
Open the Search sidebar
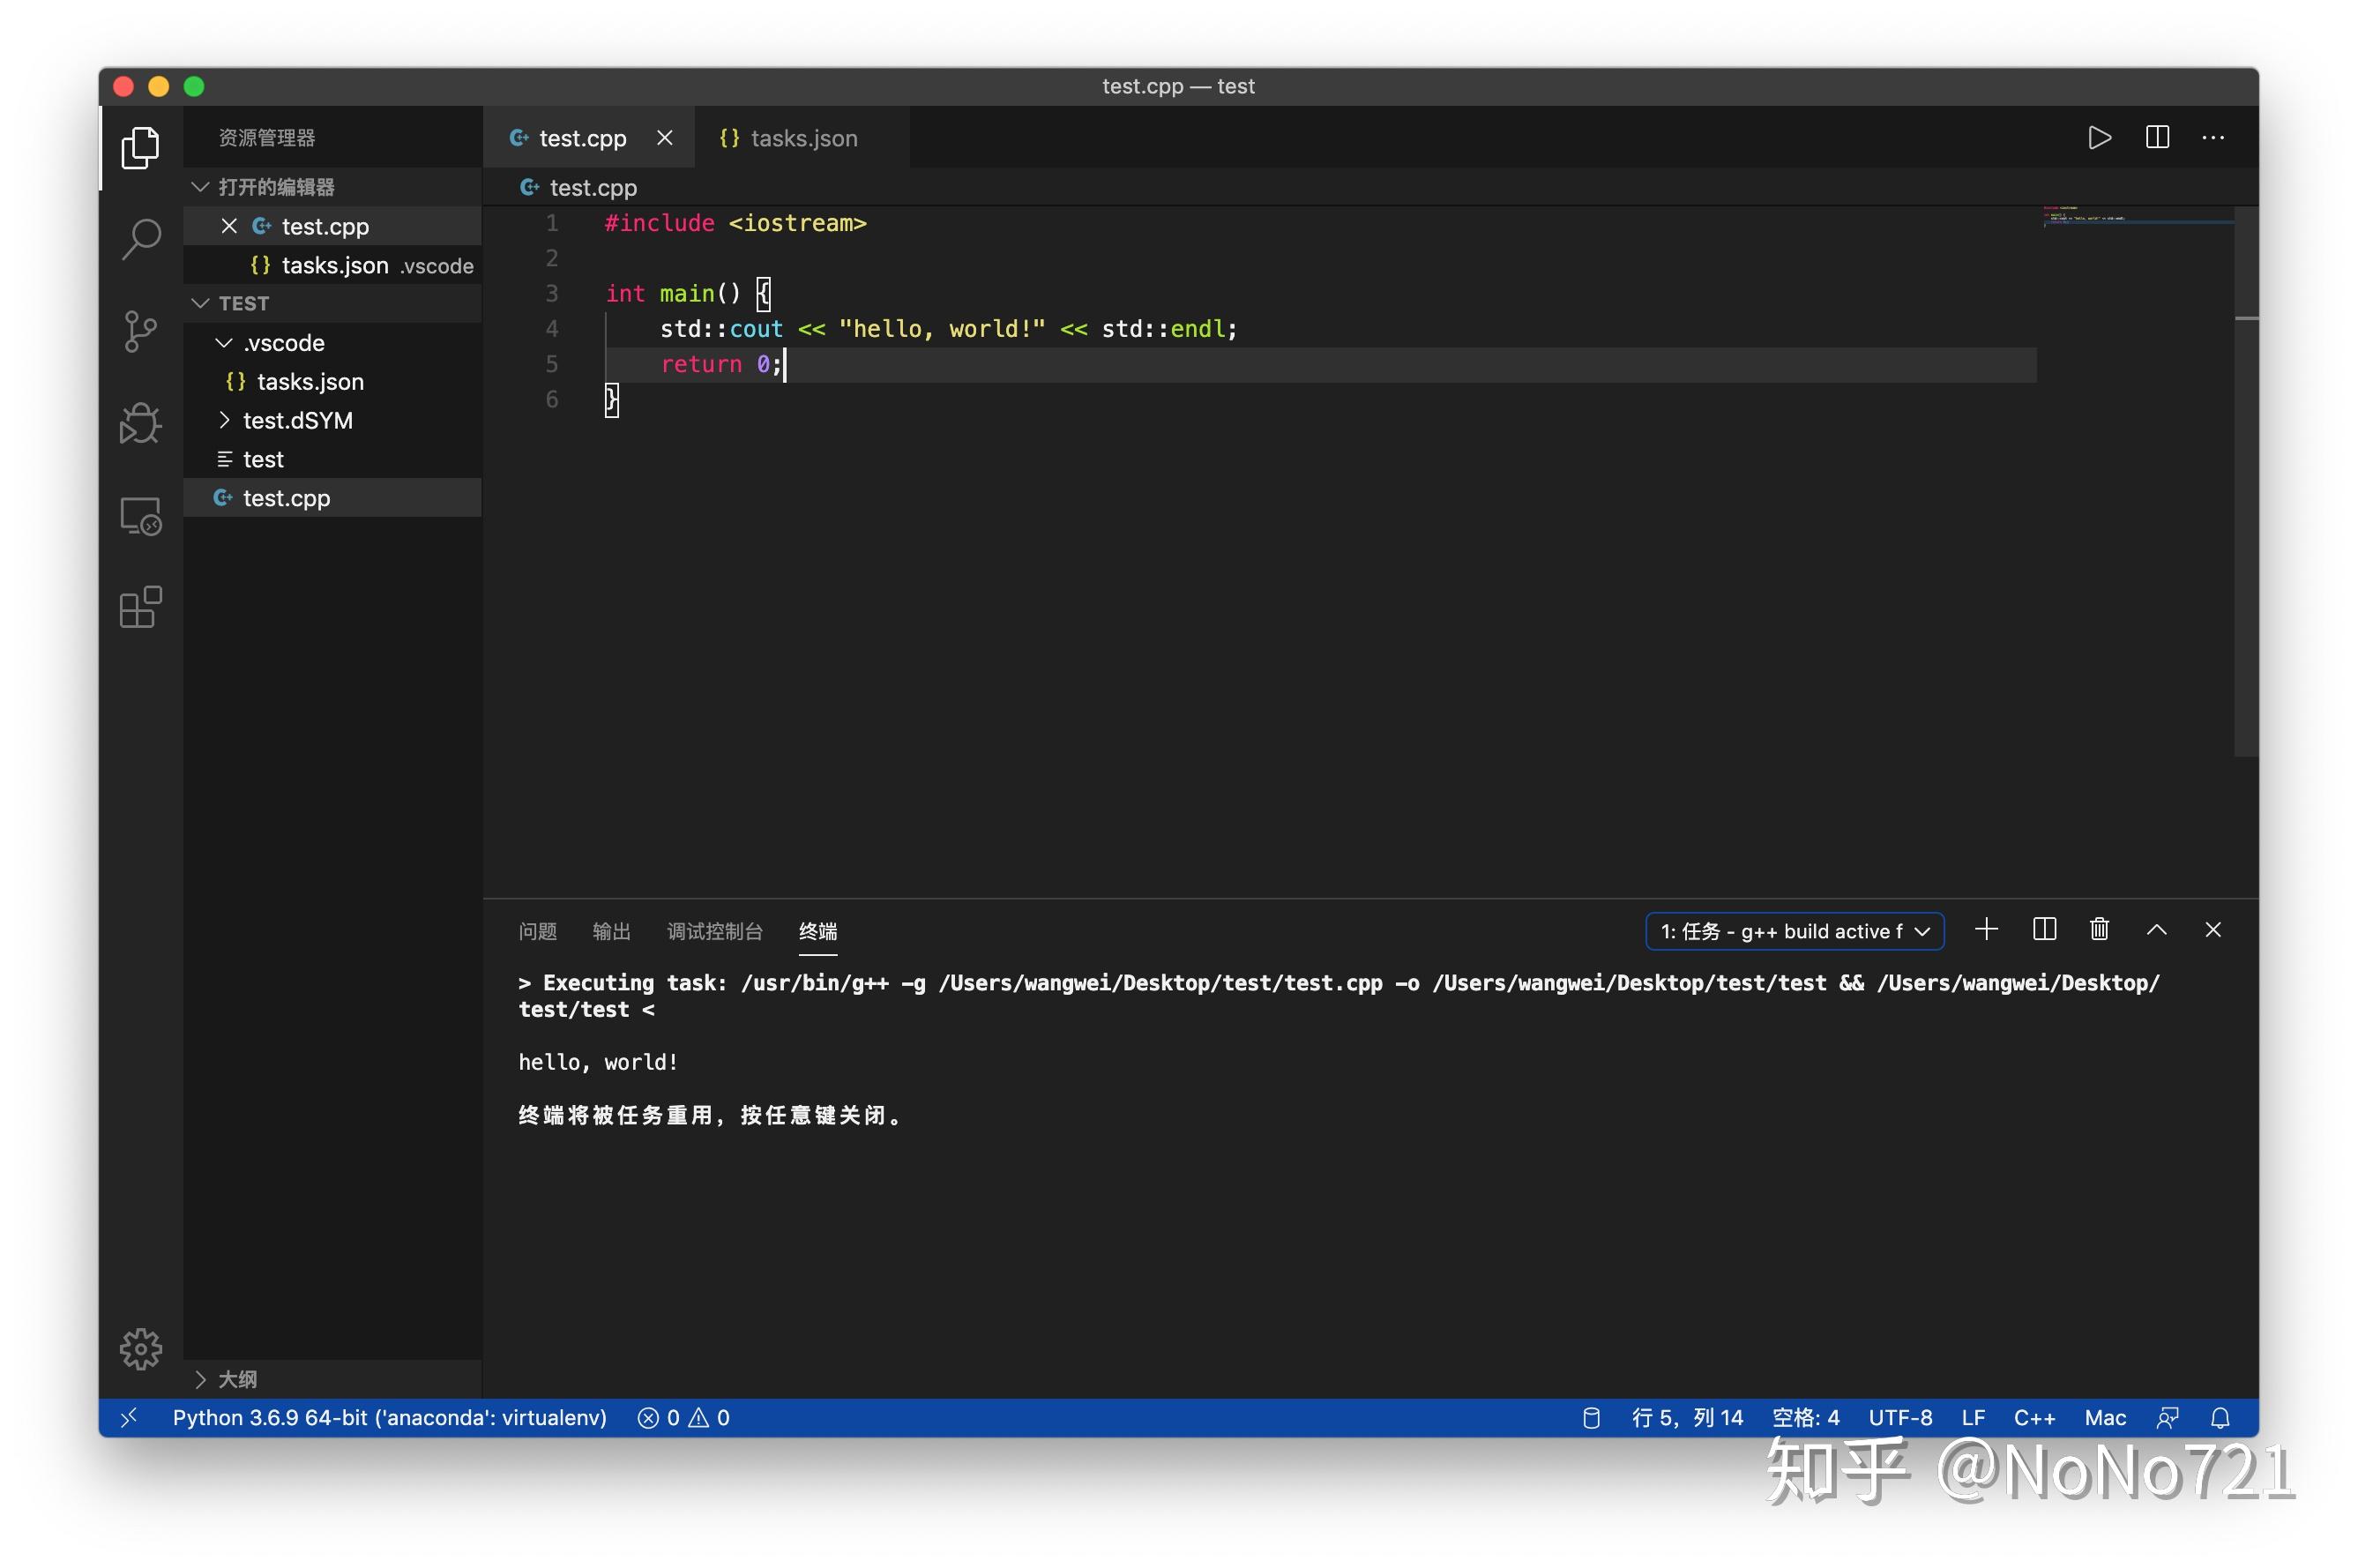click(140, 238)
